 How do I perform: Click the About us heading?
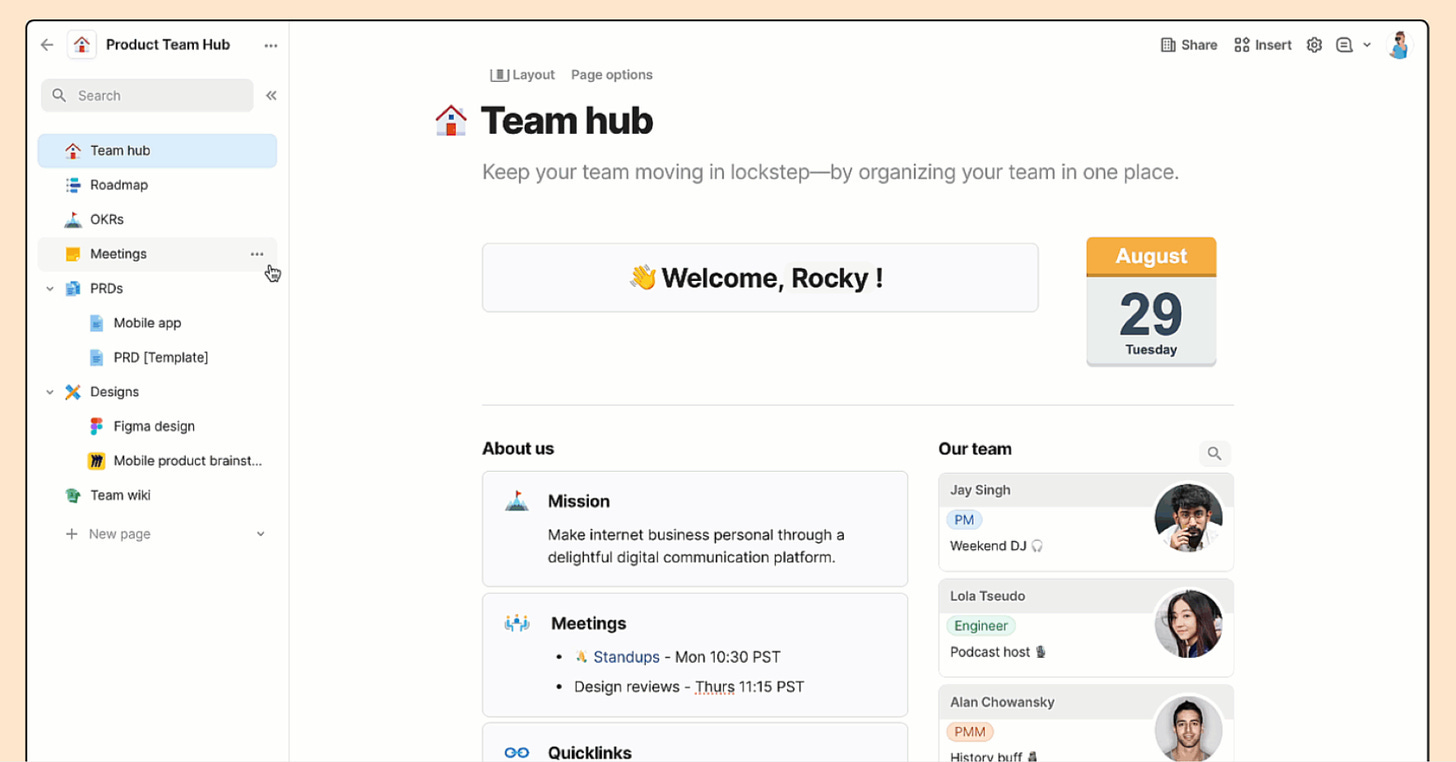[x=518, y=449]
